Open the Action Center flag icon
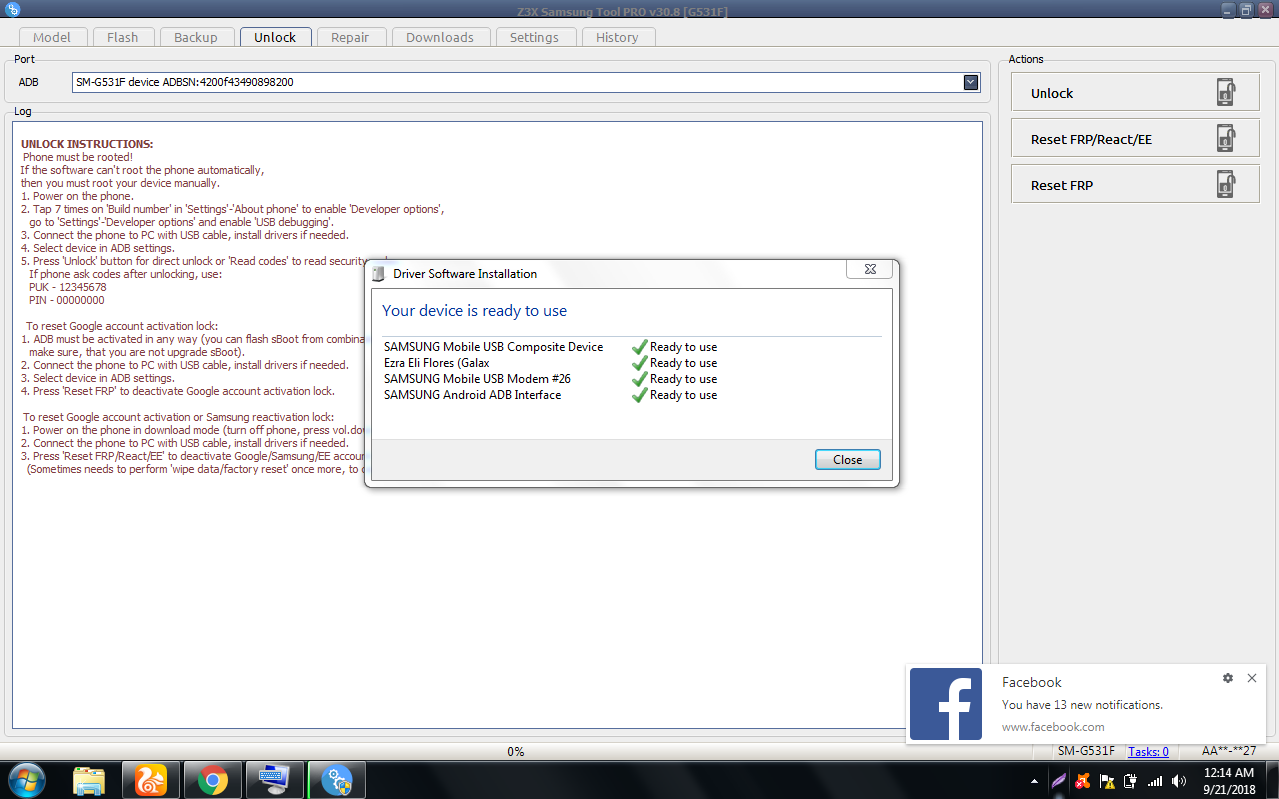Viewport: 1279px width, 799px height. (1107, 781)
